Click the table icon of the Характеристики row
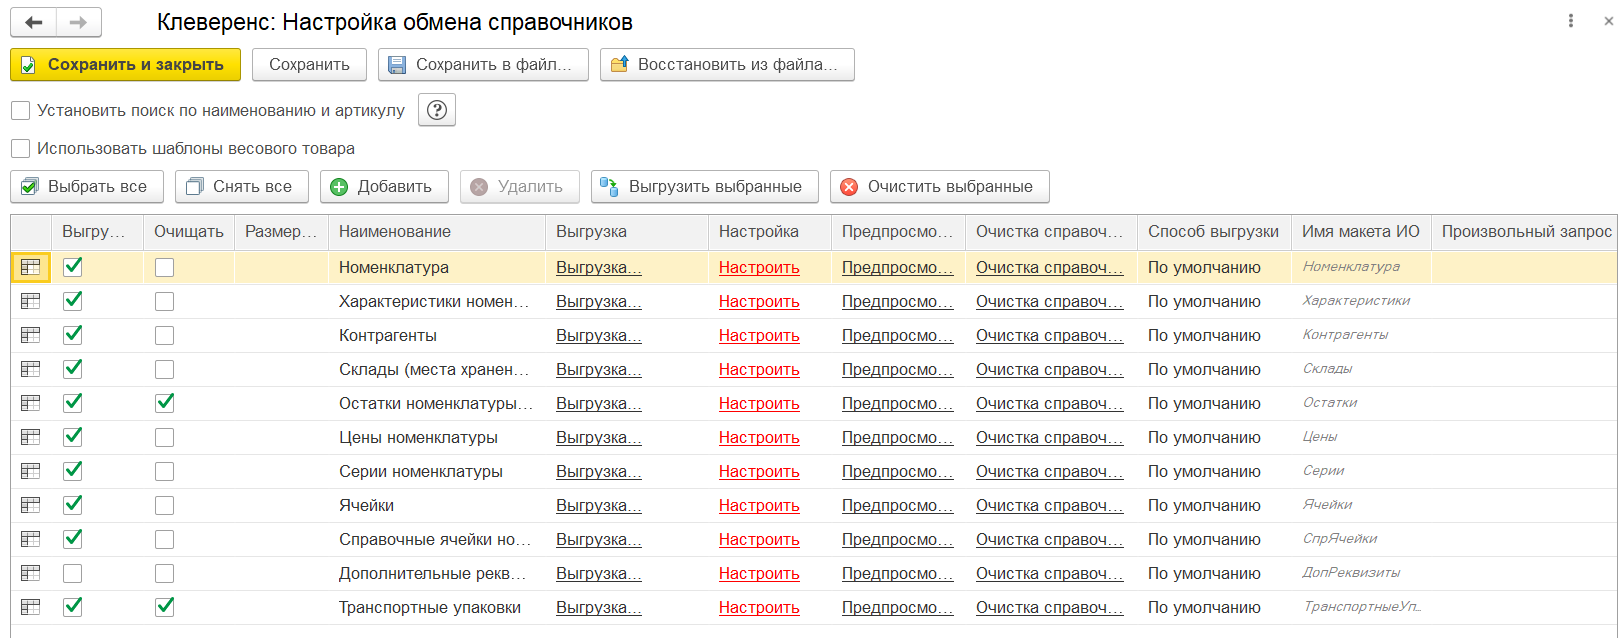The height and width of the screenshot is (638, 1620). coord(31,301)
